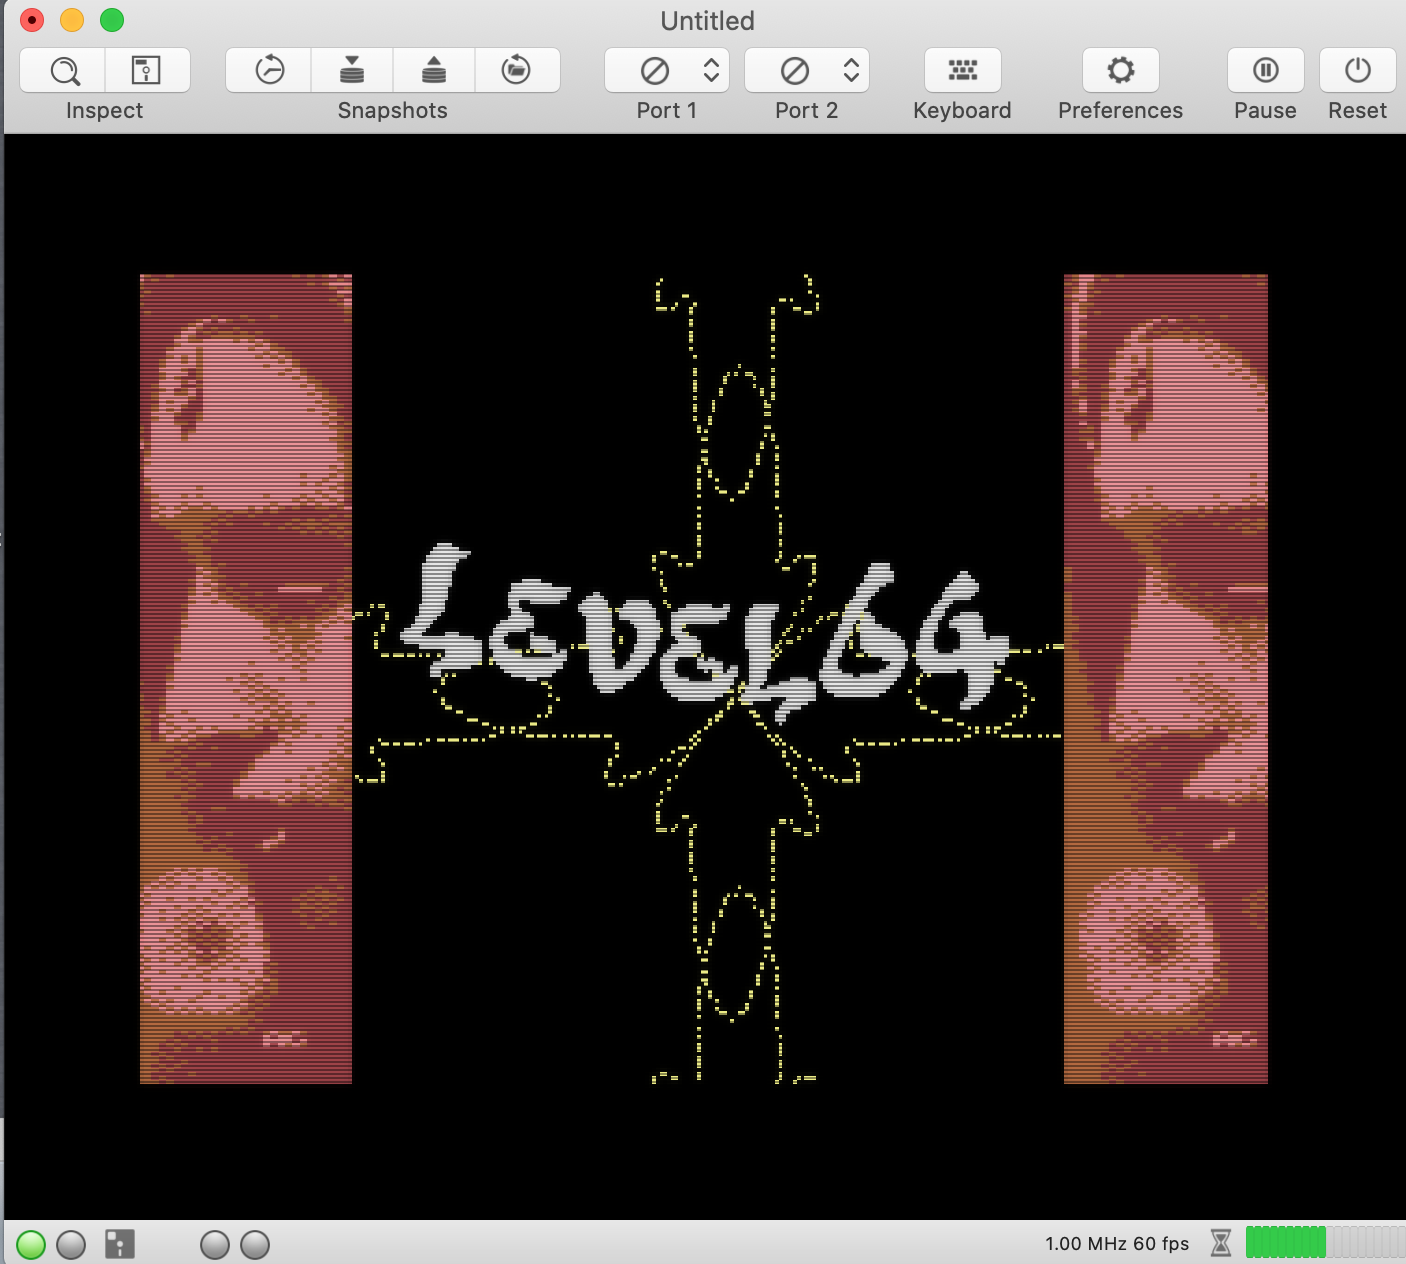Take snapshot with down-arrow disk icon
The height and width of the screenshot is (1264, 1406).
pos(352,70)
